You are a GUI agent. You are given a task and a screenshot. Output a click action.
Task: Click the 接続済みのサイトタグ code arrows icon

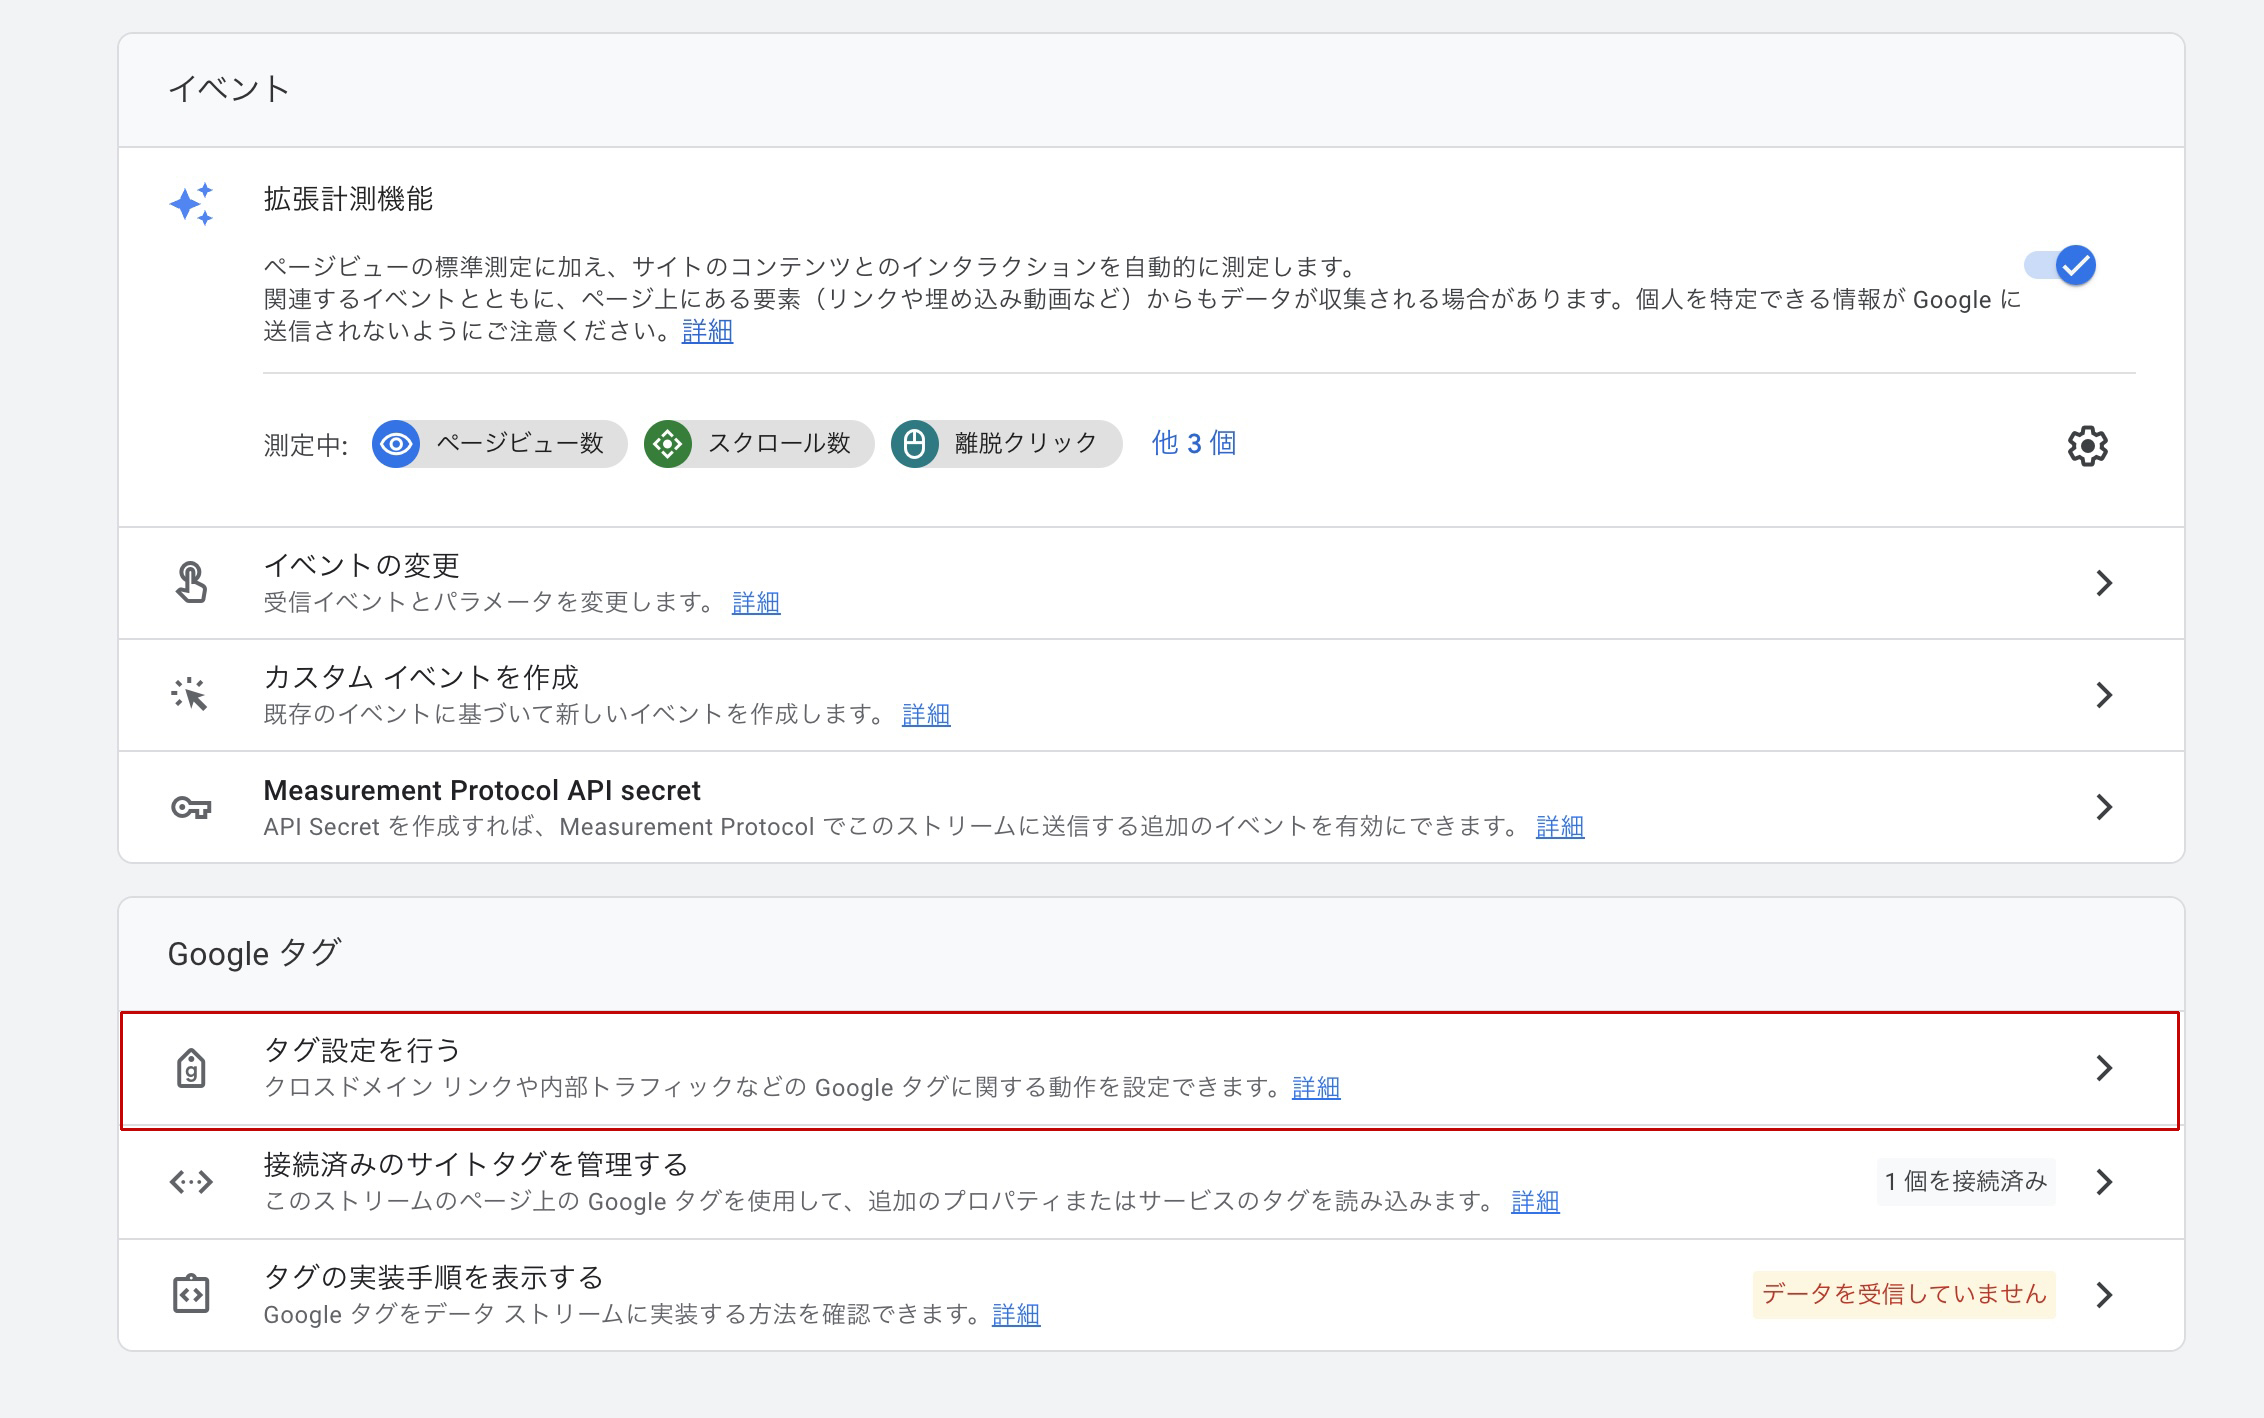[x=191, y=1182]
